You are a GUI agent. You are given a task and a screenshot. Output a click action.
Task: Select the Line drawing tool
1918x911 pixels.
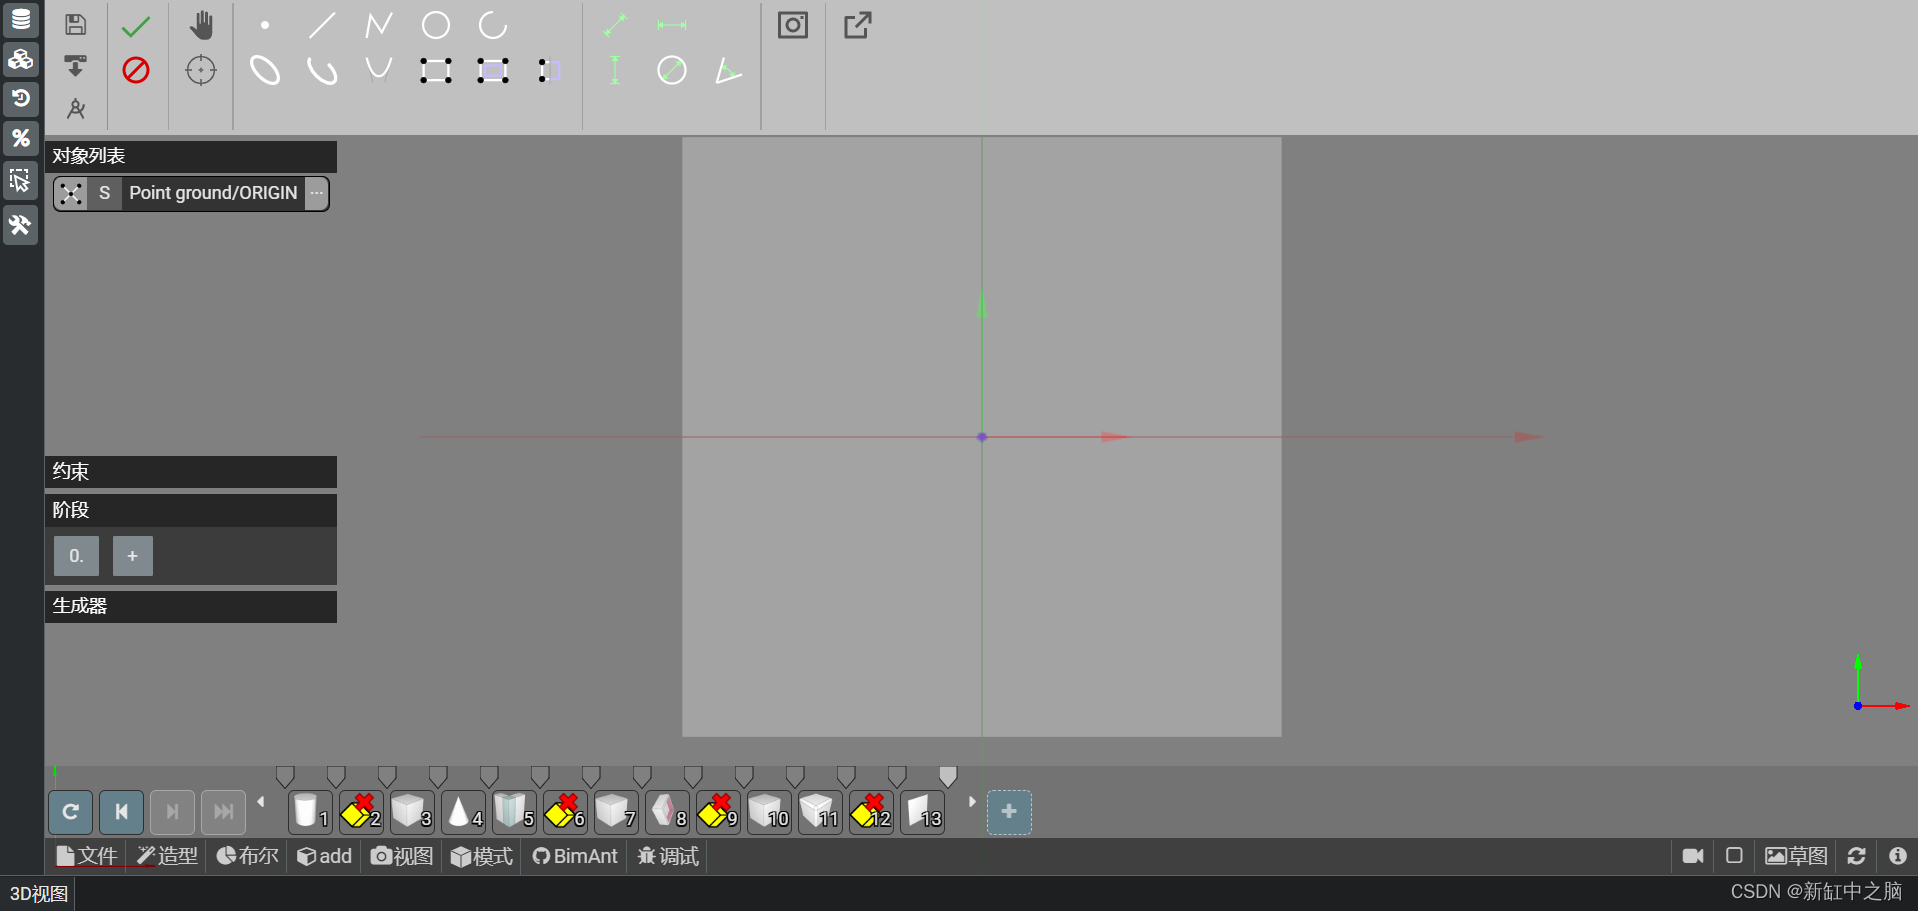click(x=322, y=25)
